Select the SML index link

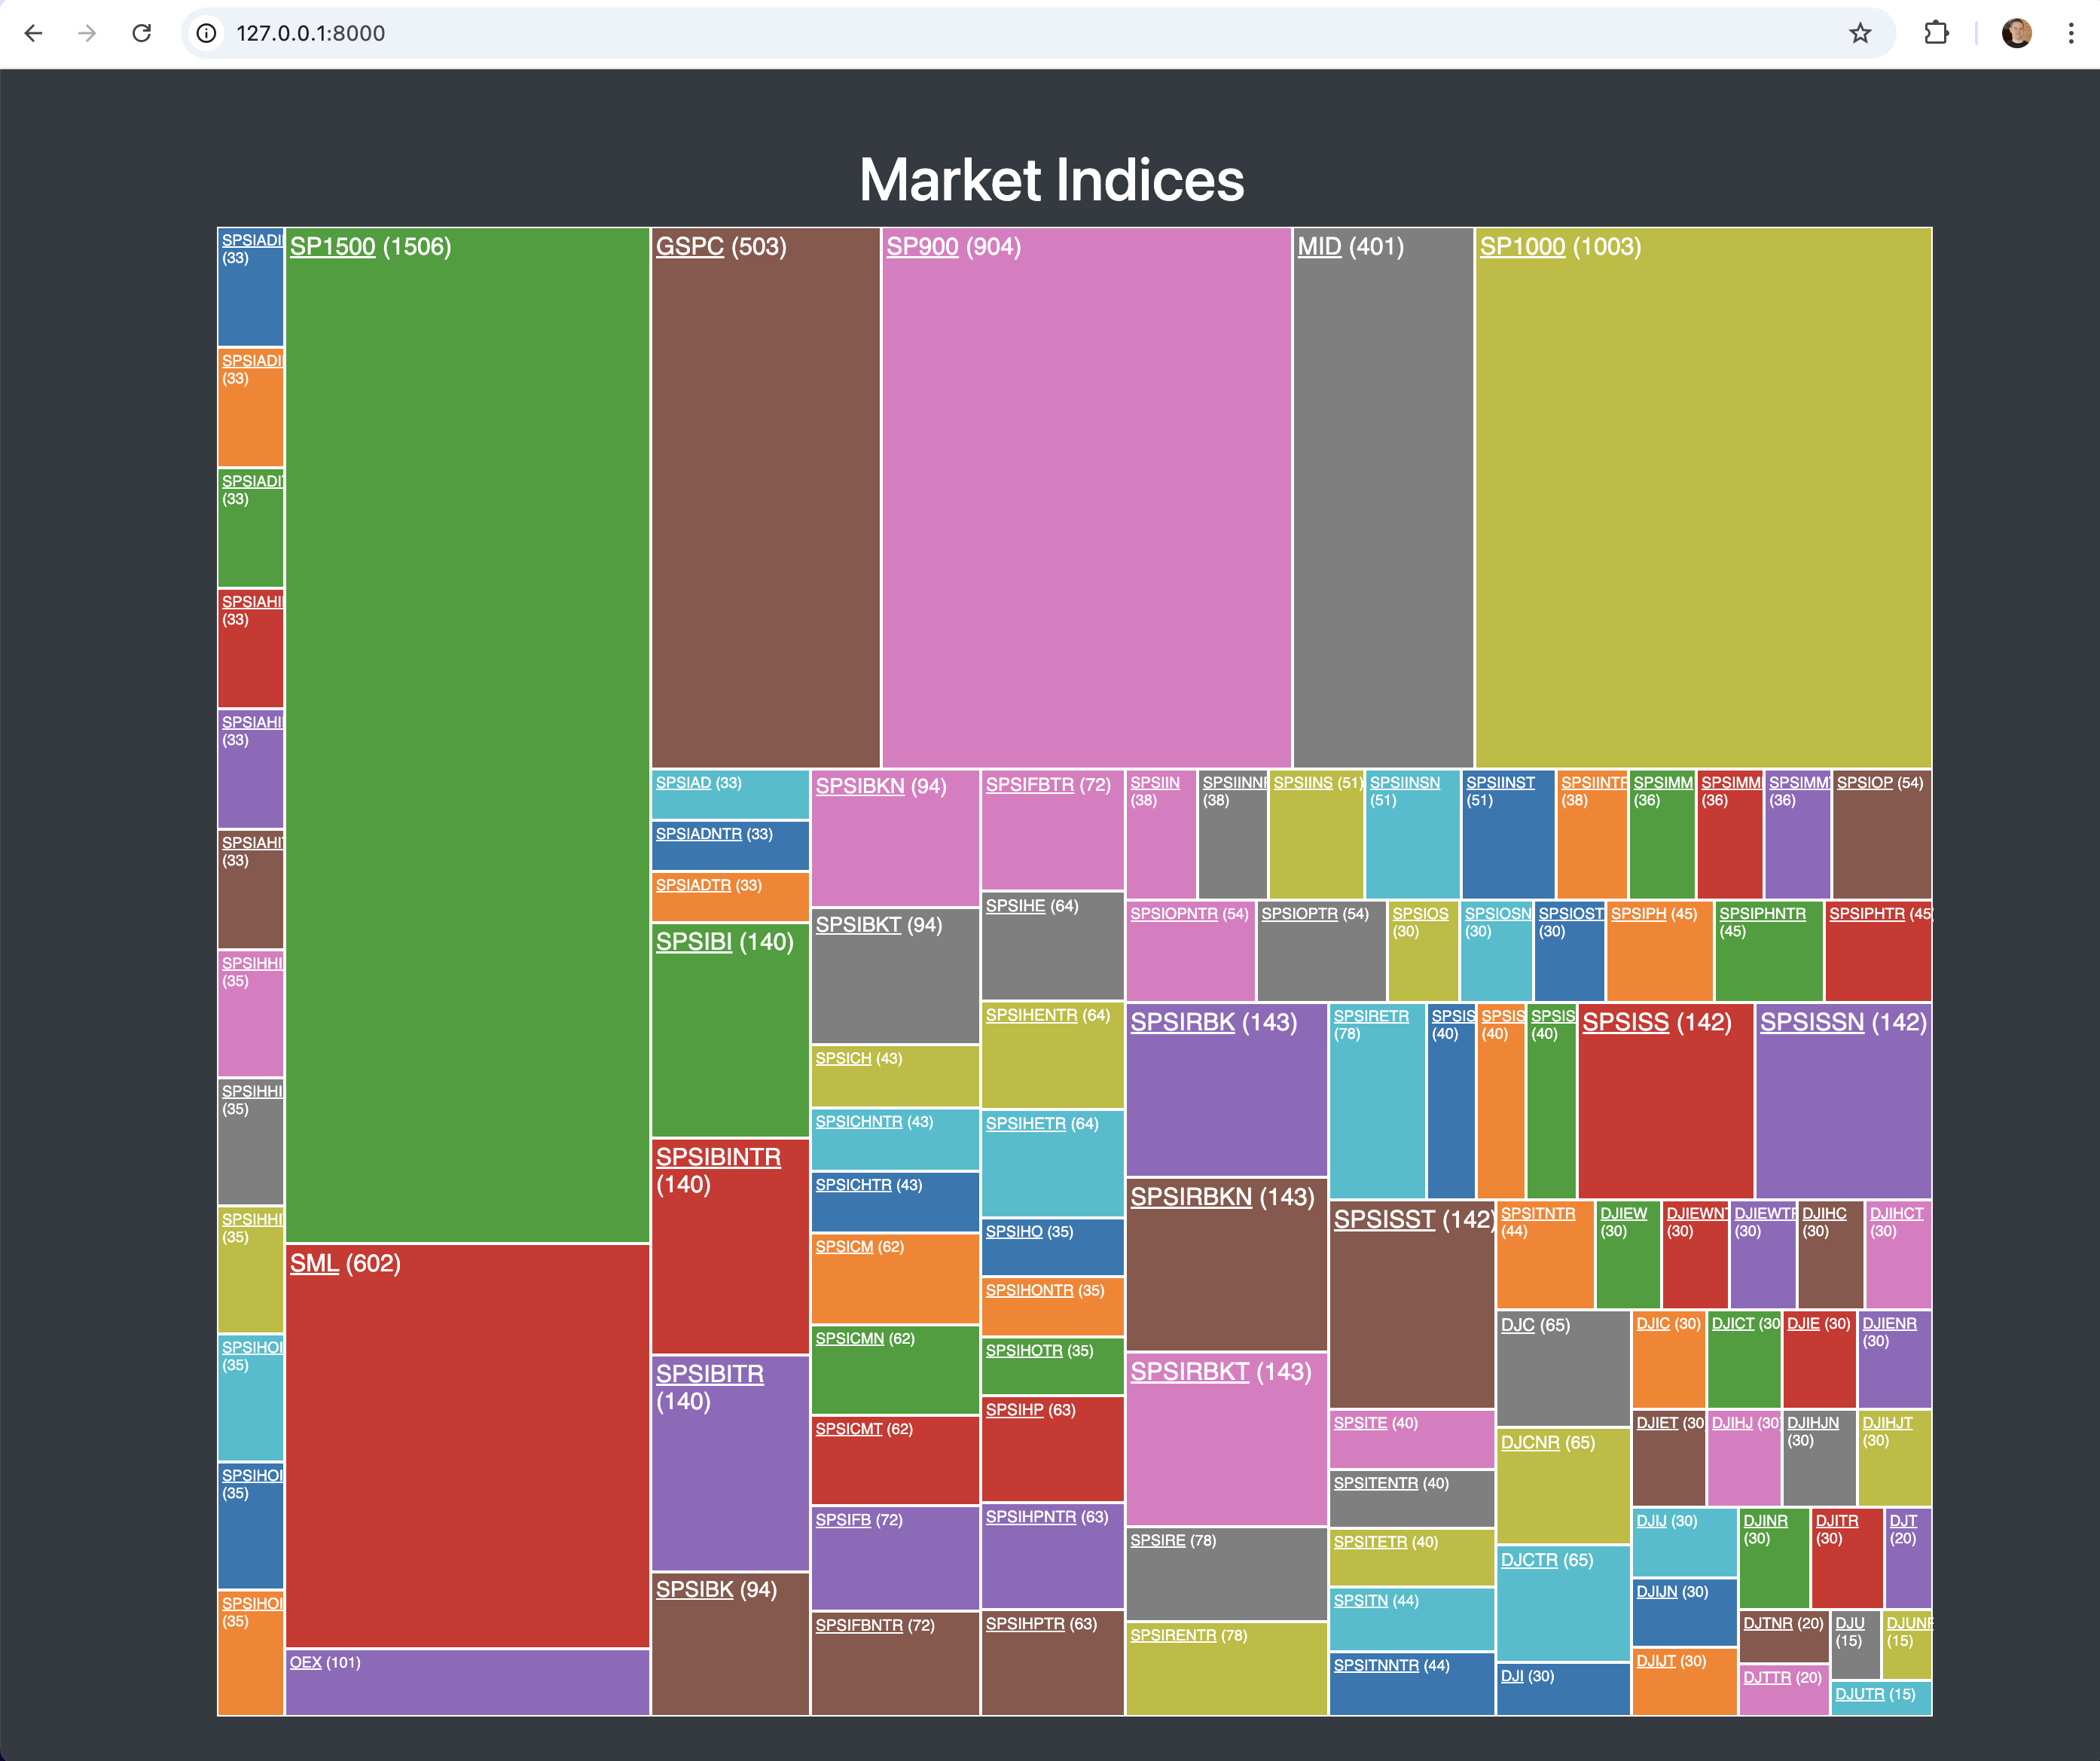click(x=313, y=1263)
